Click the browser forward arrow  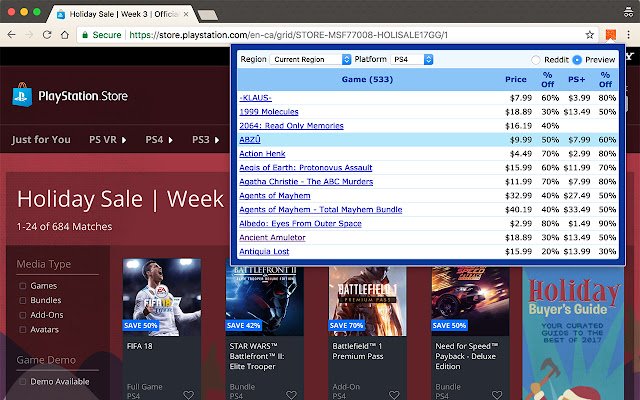(x=29, y=35)
